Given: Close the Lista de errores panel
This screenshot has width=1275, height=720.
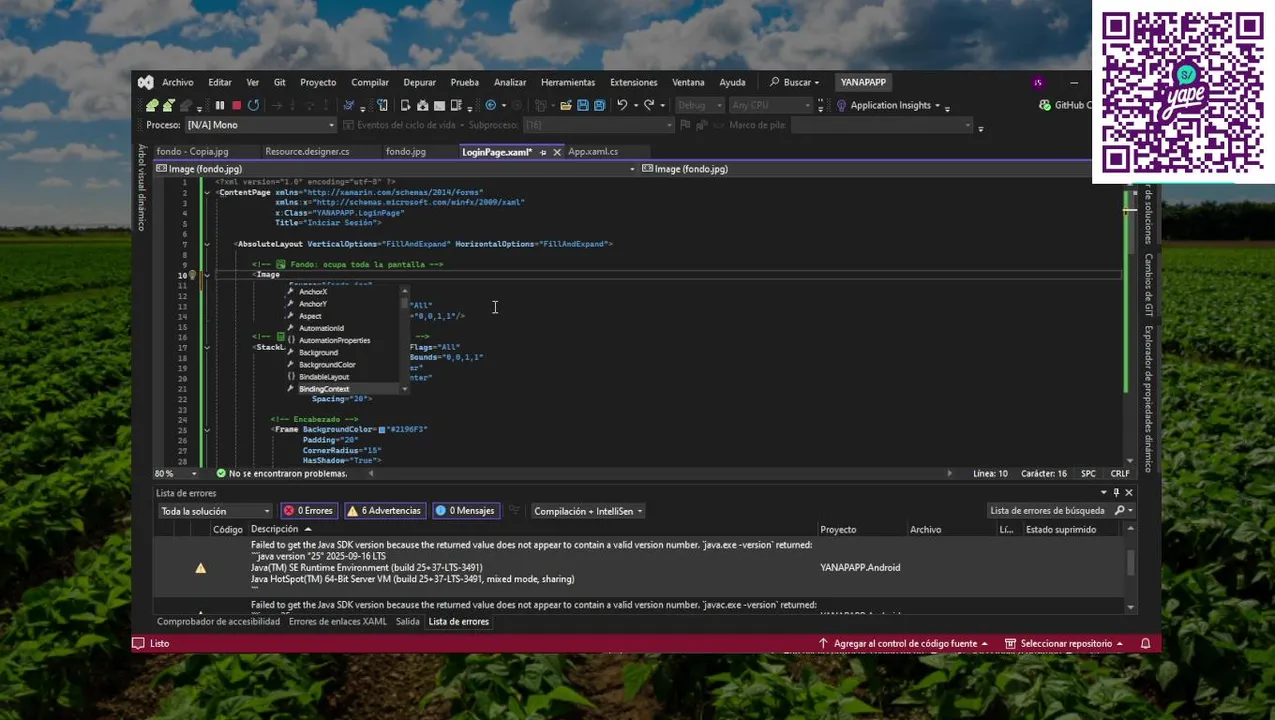Looking at the screenshot, I should 1129,493.
